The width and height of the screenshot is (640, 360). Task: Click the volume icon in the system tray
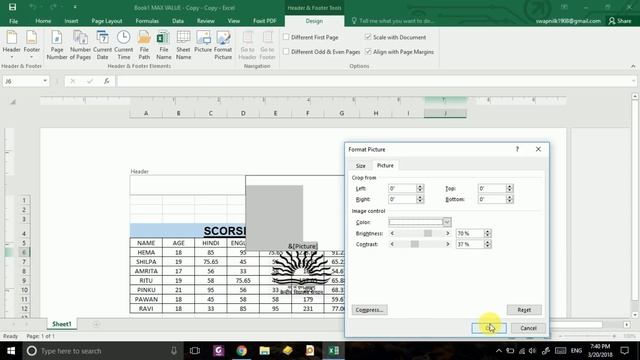[x=532, y=351]
